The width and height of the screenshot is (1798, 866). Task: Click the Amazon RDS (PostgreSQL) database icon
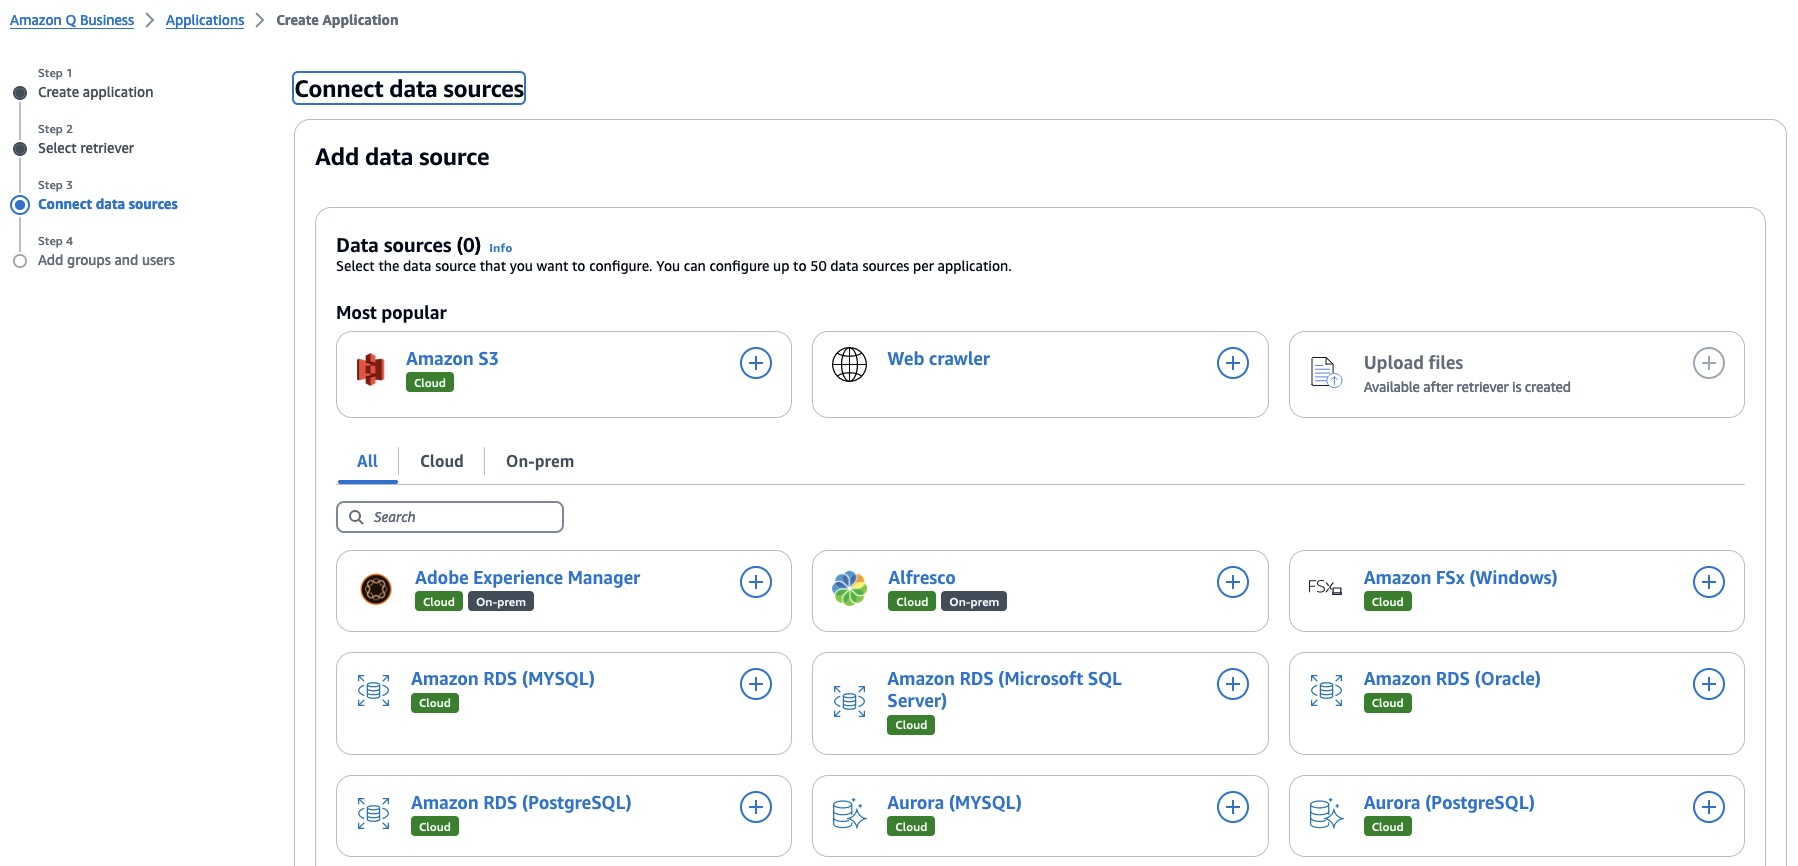tap(374, 814)
